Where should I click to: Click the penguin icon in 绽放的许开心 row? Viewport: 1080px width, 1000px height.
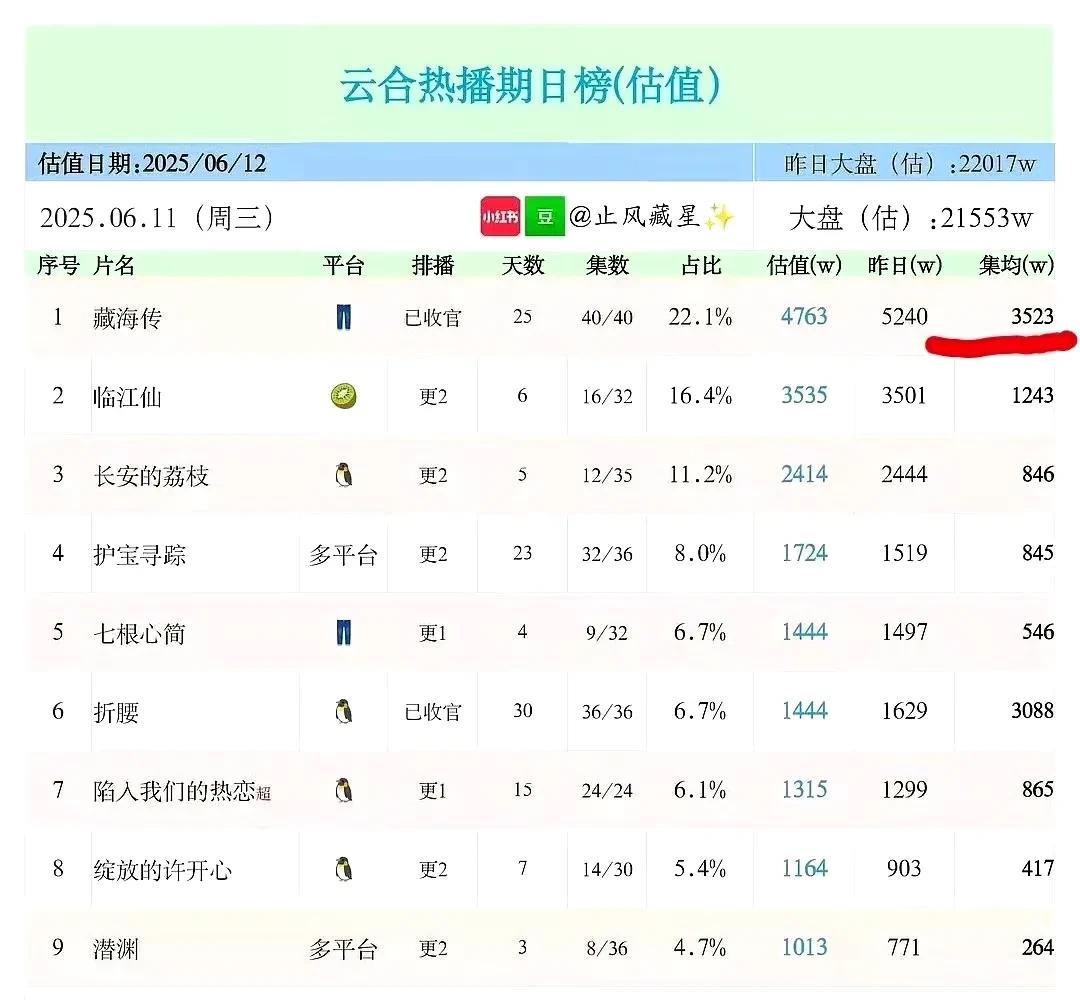(344, 868)
